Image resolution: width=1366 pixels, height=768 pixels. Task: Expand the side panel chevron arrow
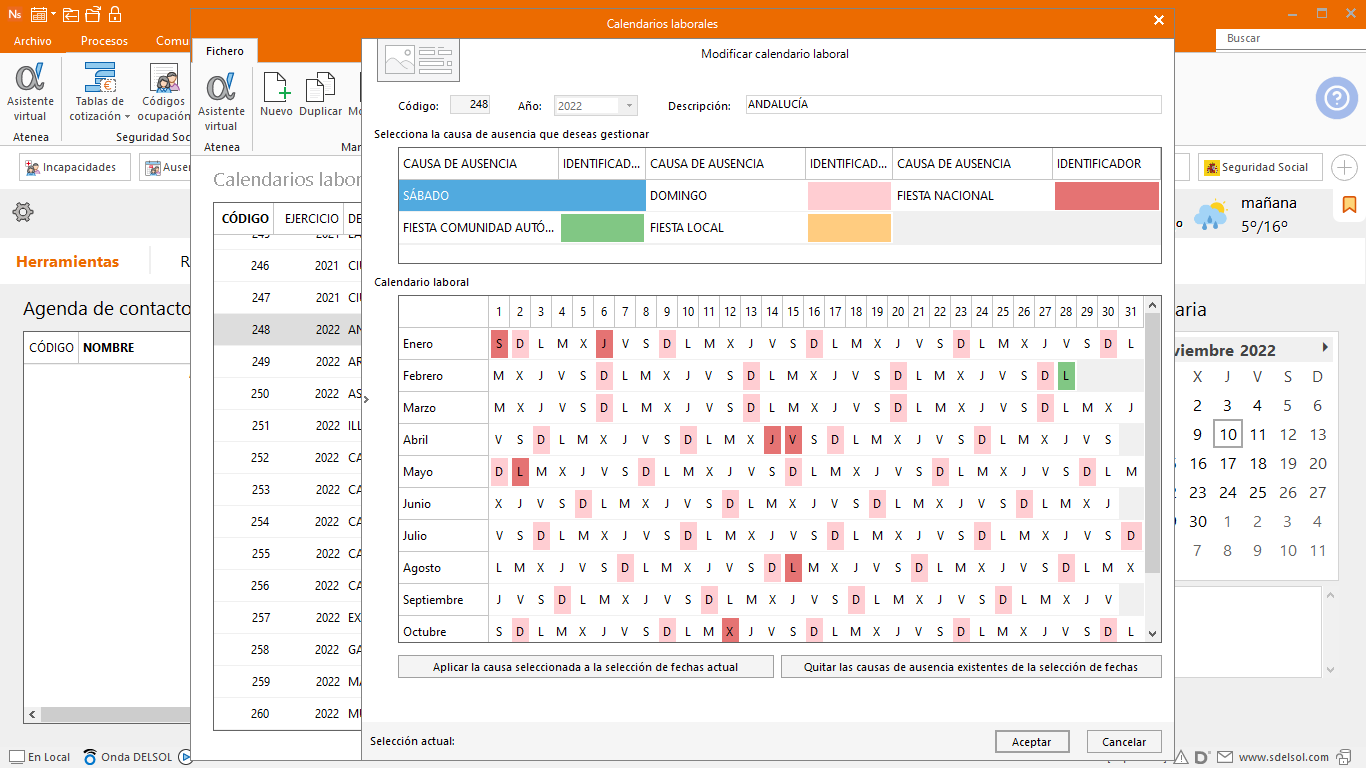click(x=366, y=400)
